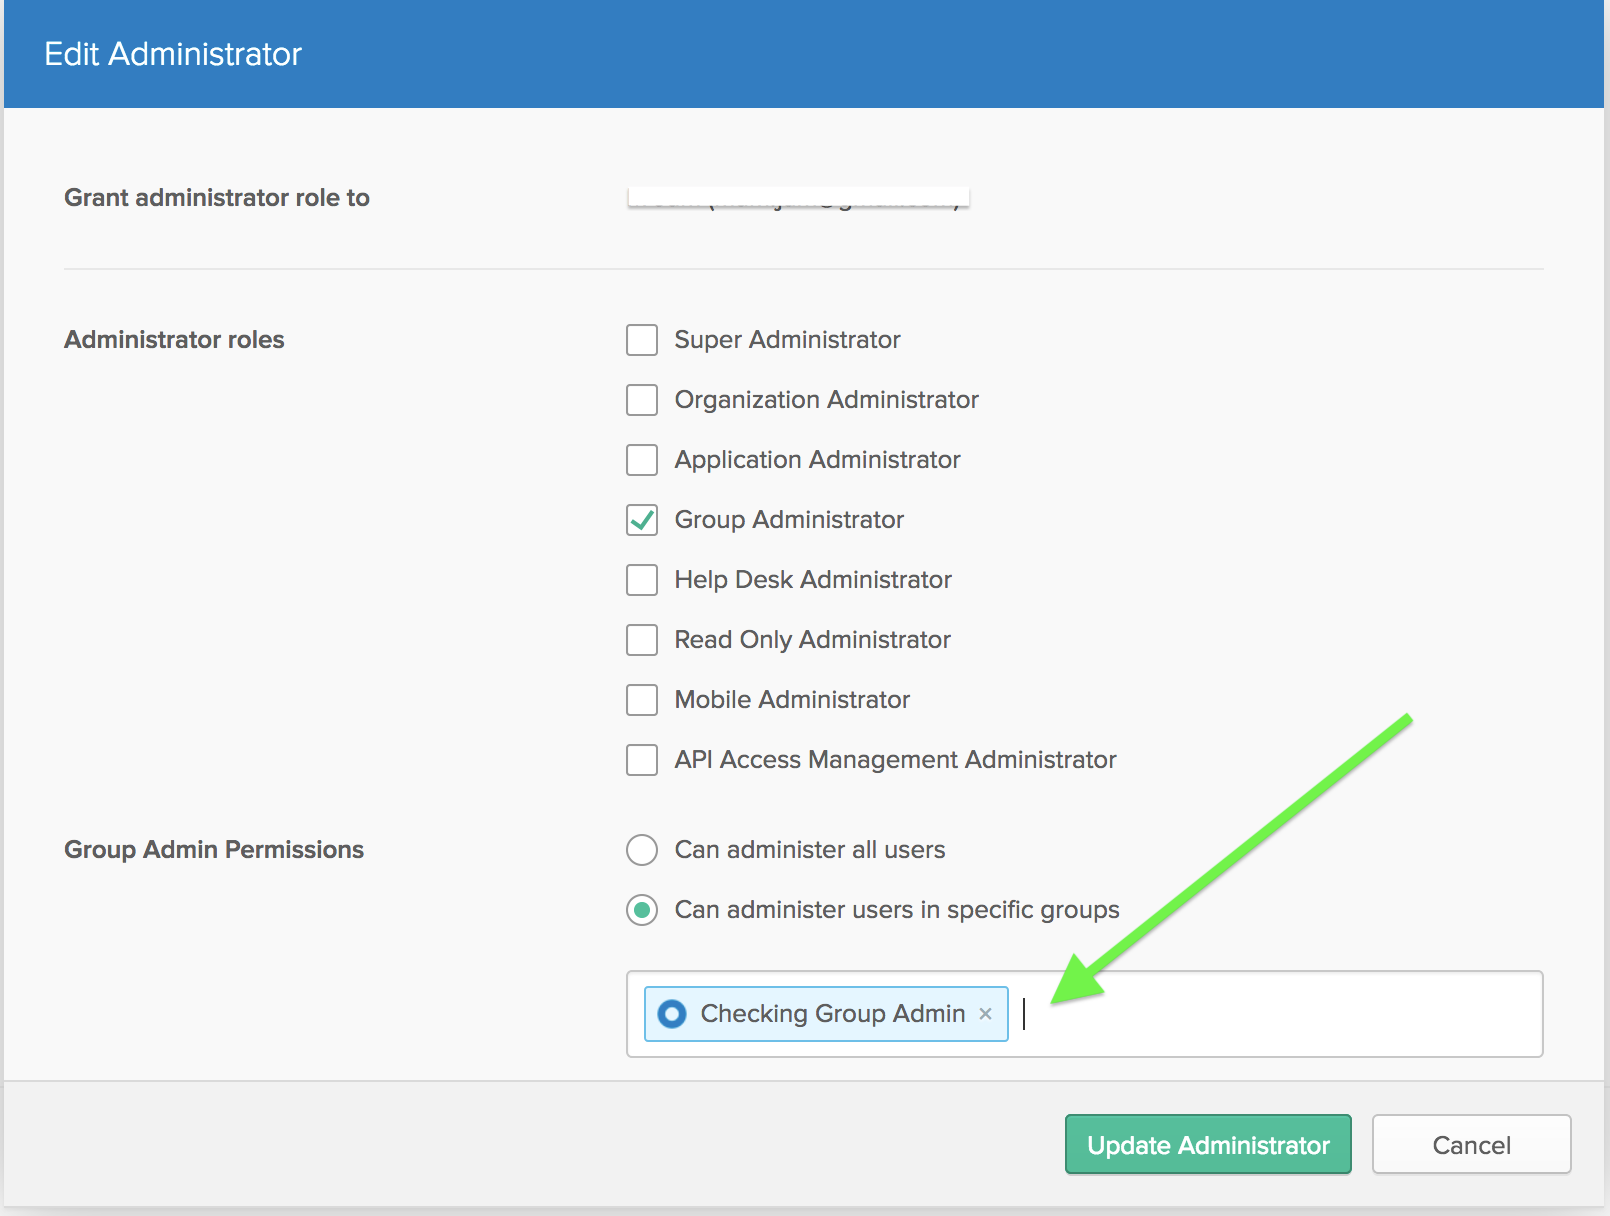The image size is (1610, 1216).
Task: Select the Read Only Administrator checkbox
Action: 642,640
